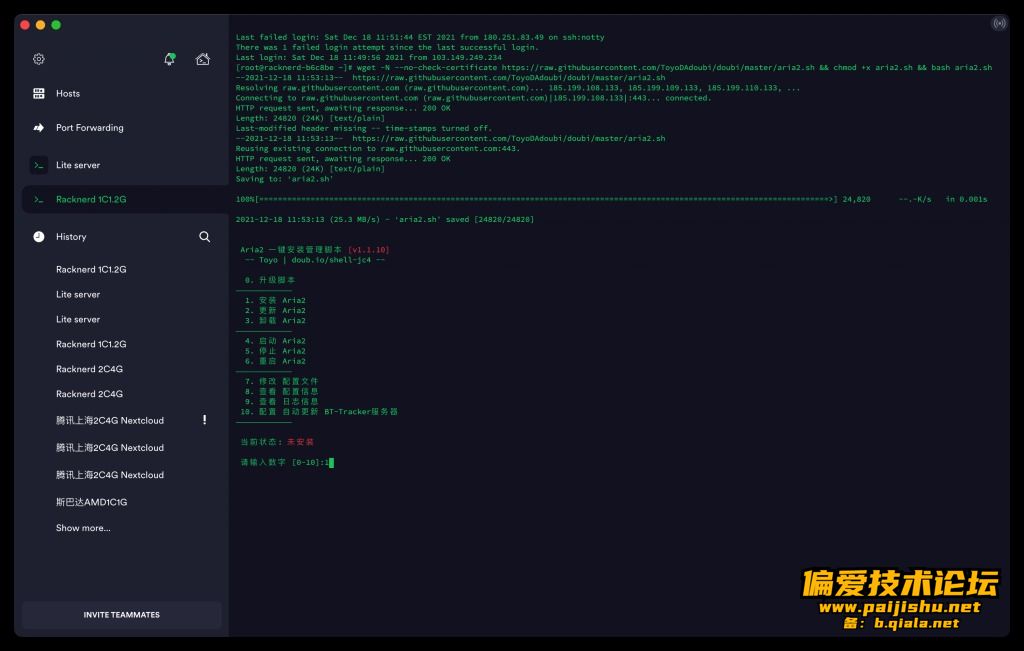Click the "'aria2.sh' saved [24820/24820]" line
This screenshot has height=651, width=1024.
pyautogui.click(x=385, y=219)
